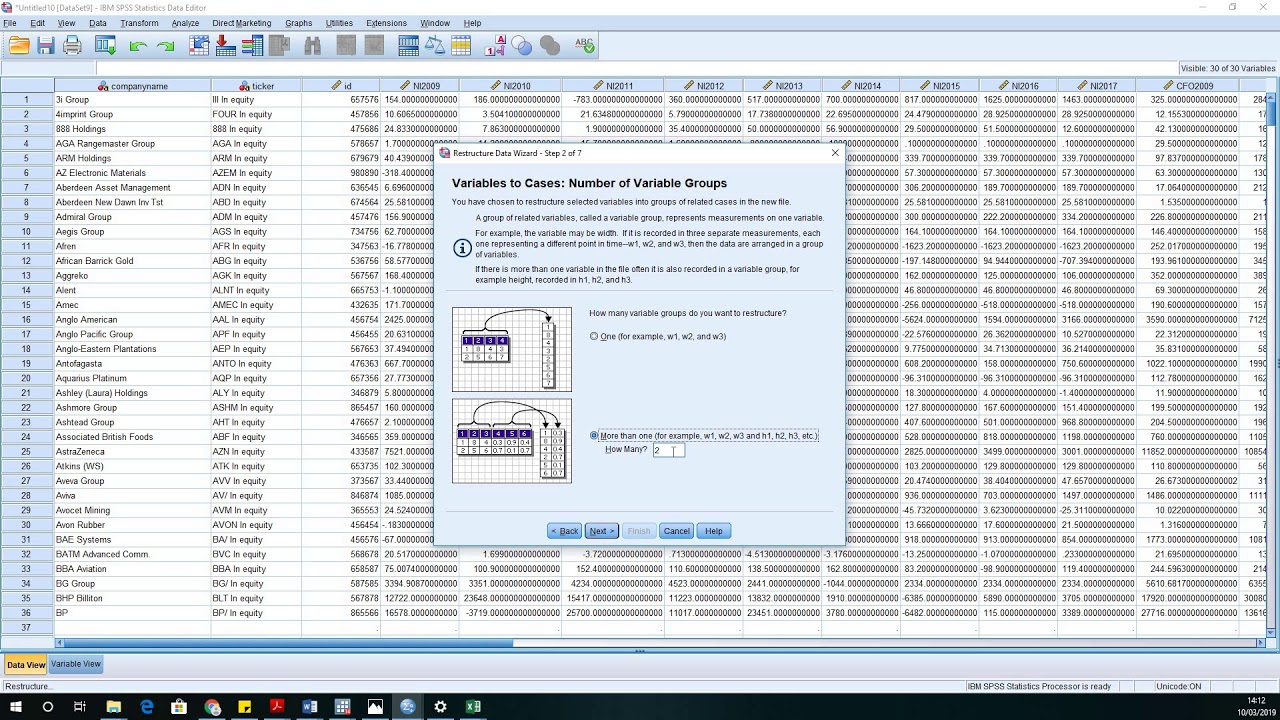
Task: Switch to the Data View tab
Action: pos(25,665)
